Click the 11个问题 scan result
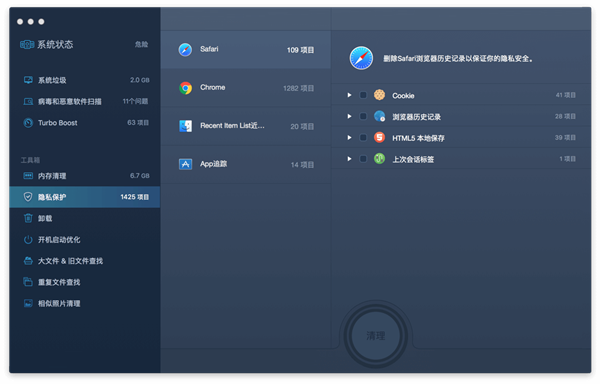 (x=135, y=101)
